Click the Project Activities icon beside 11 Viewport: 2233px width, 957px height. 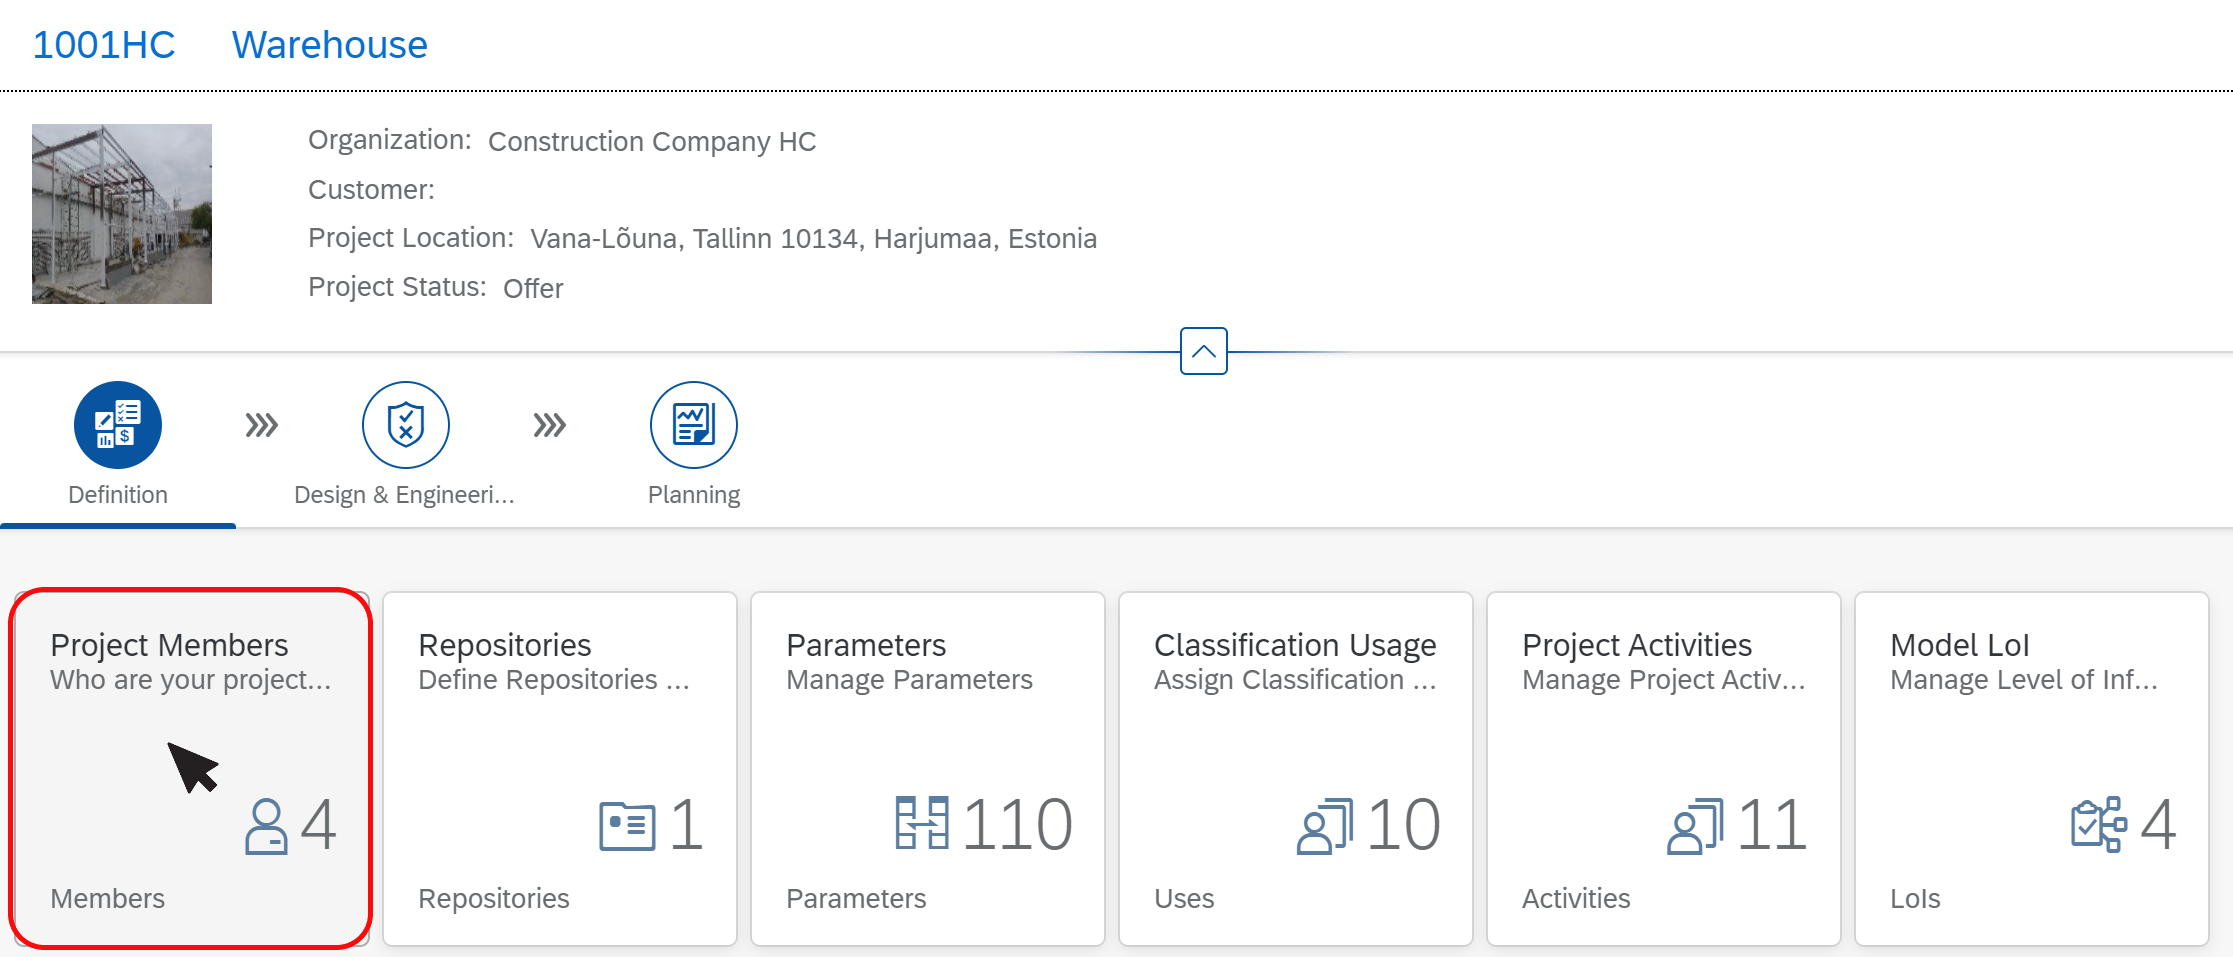(x=1695, y=826)
